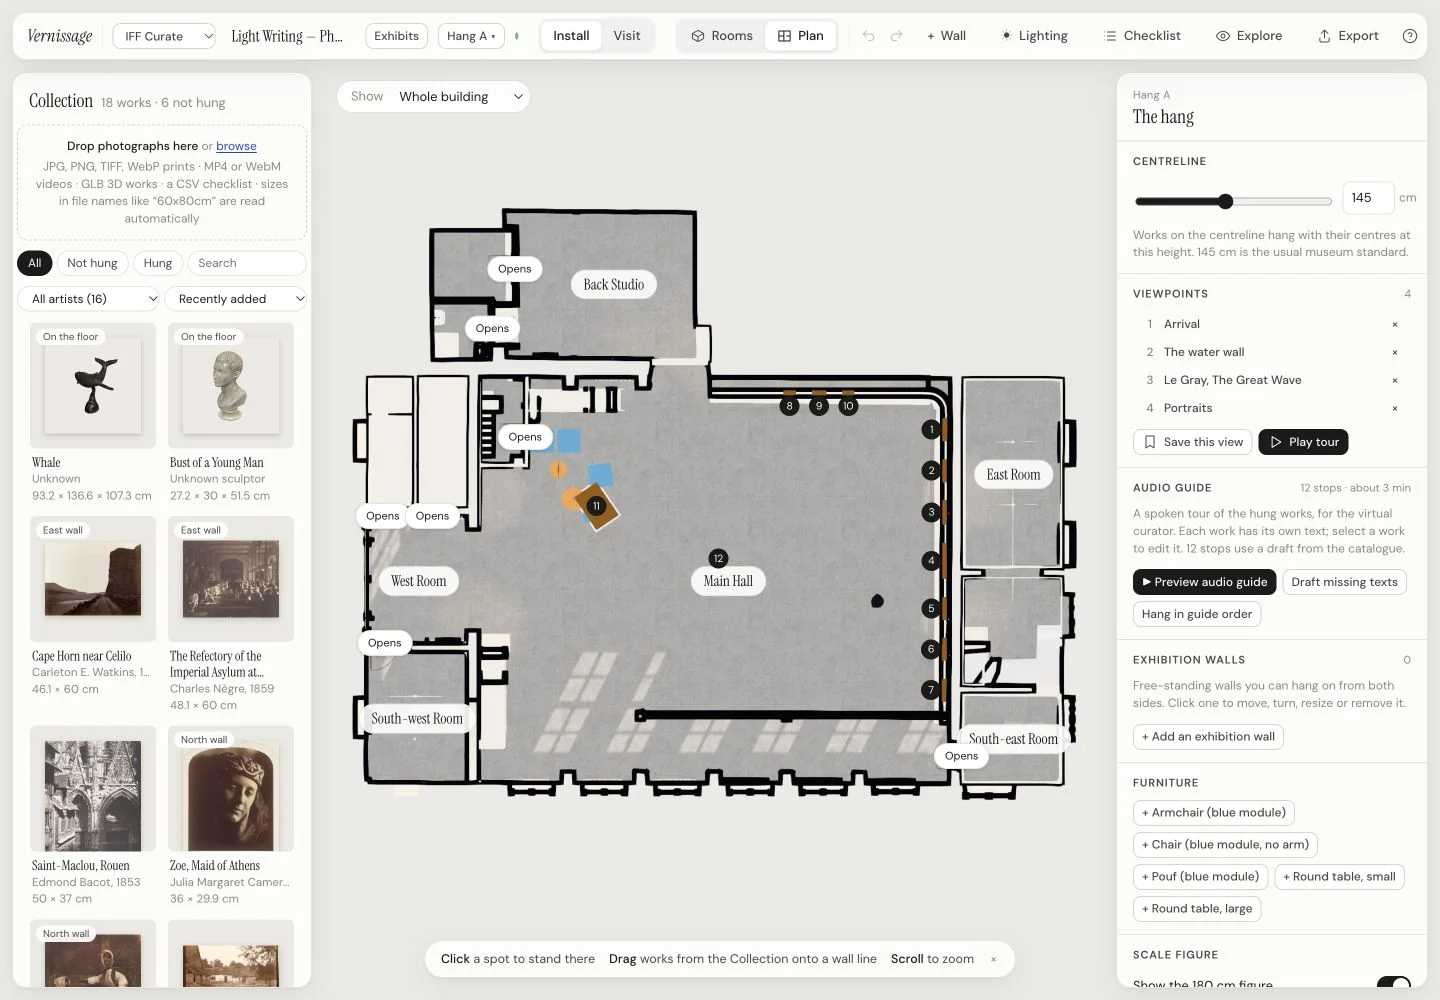Select the Whale sculpture thumbnail
The width and height of the screenshot is (1440, 1000).
pos(93,385)
